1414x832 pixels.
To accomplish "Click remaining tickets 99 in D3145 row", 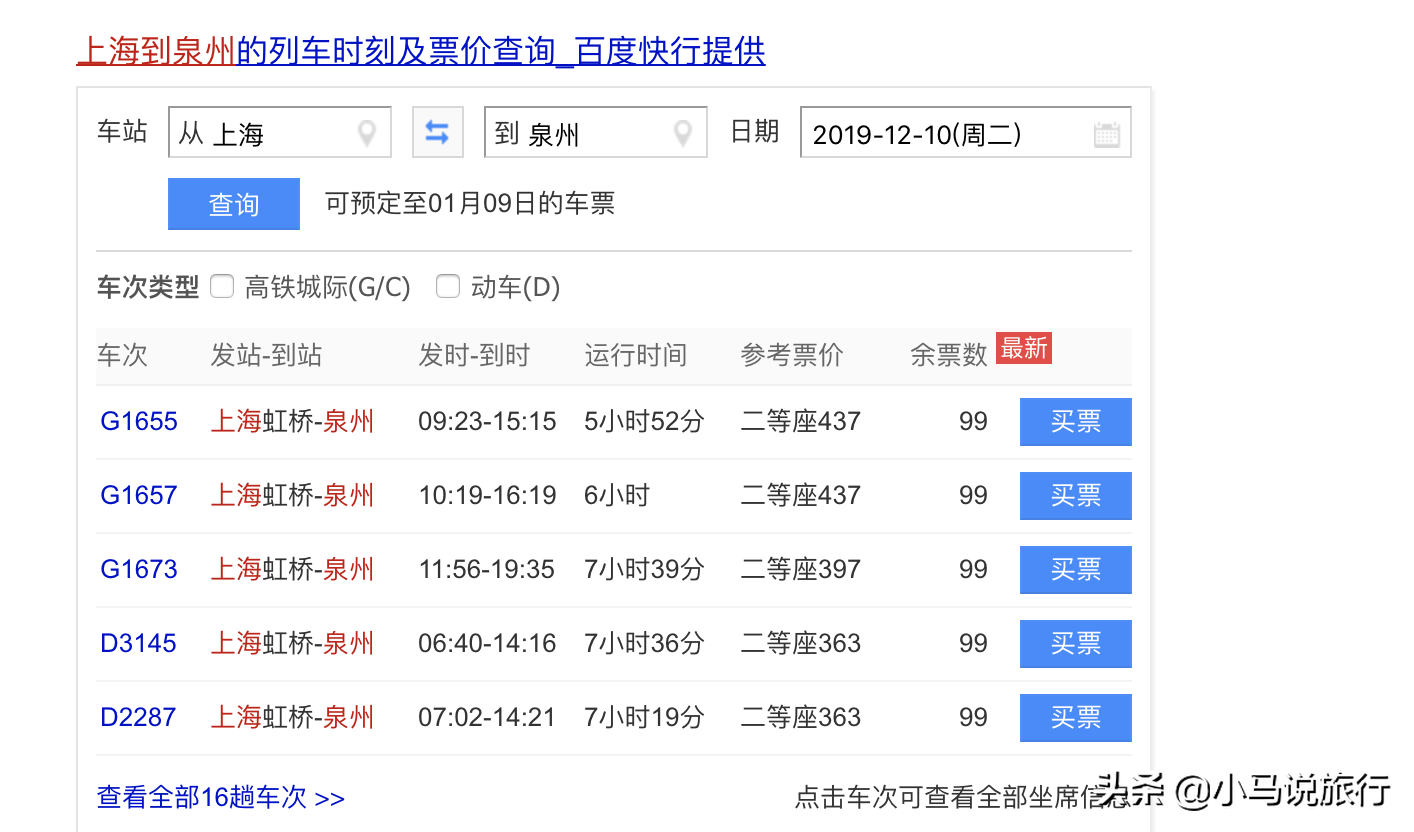I will (973, 643).
